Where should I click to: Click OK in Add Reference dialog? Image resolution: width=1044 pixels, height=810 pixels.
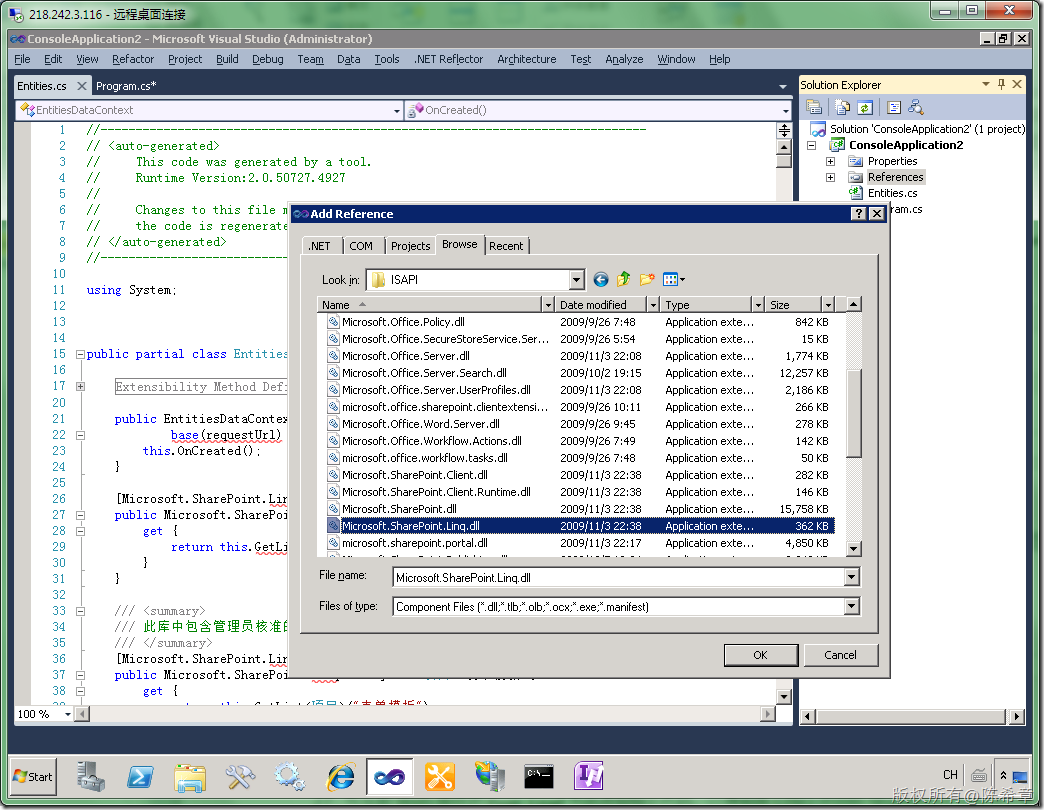(760, 655)
